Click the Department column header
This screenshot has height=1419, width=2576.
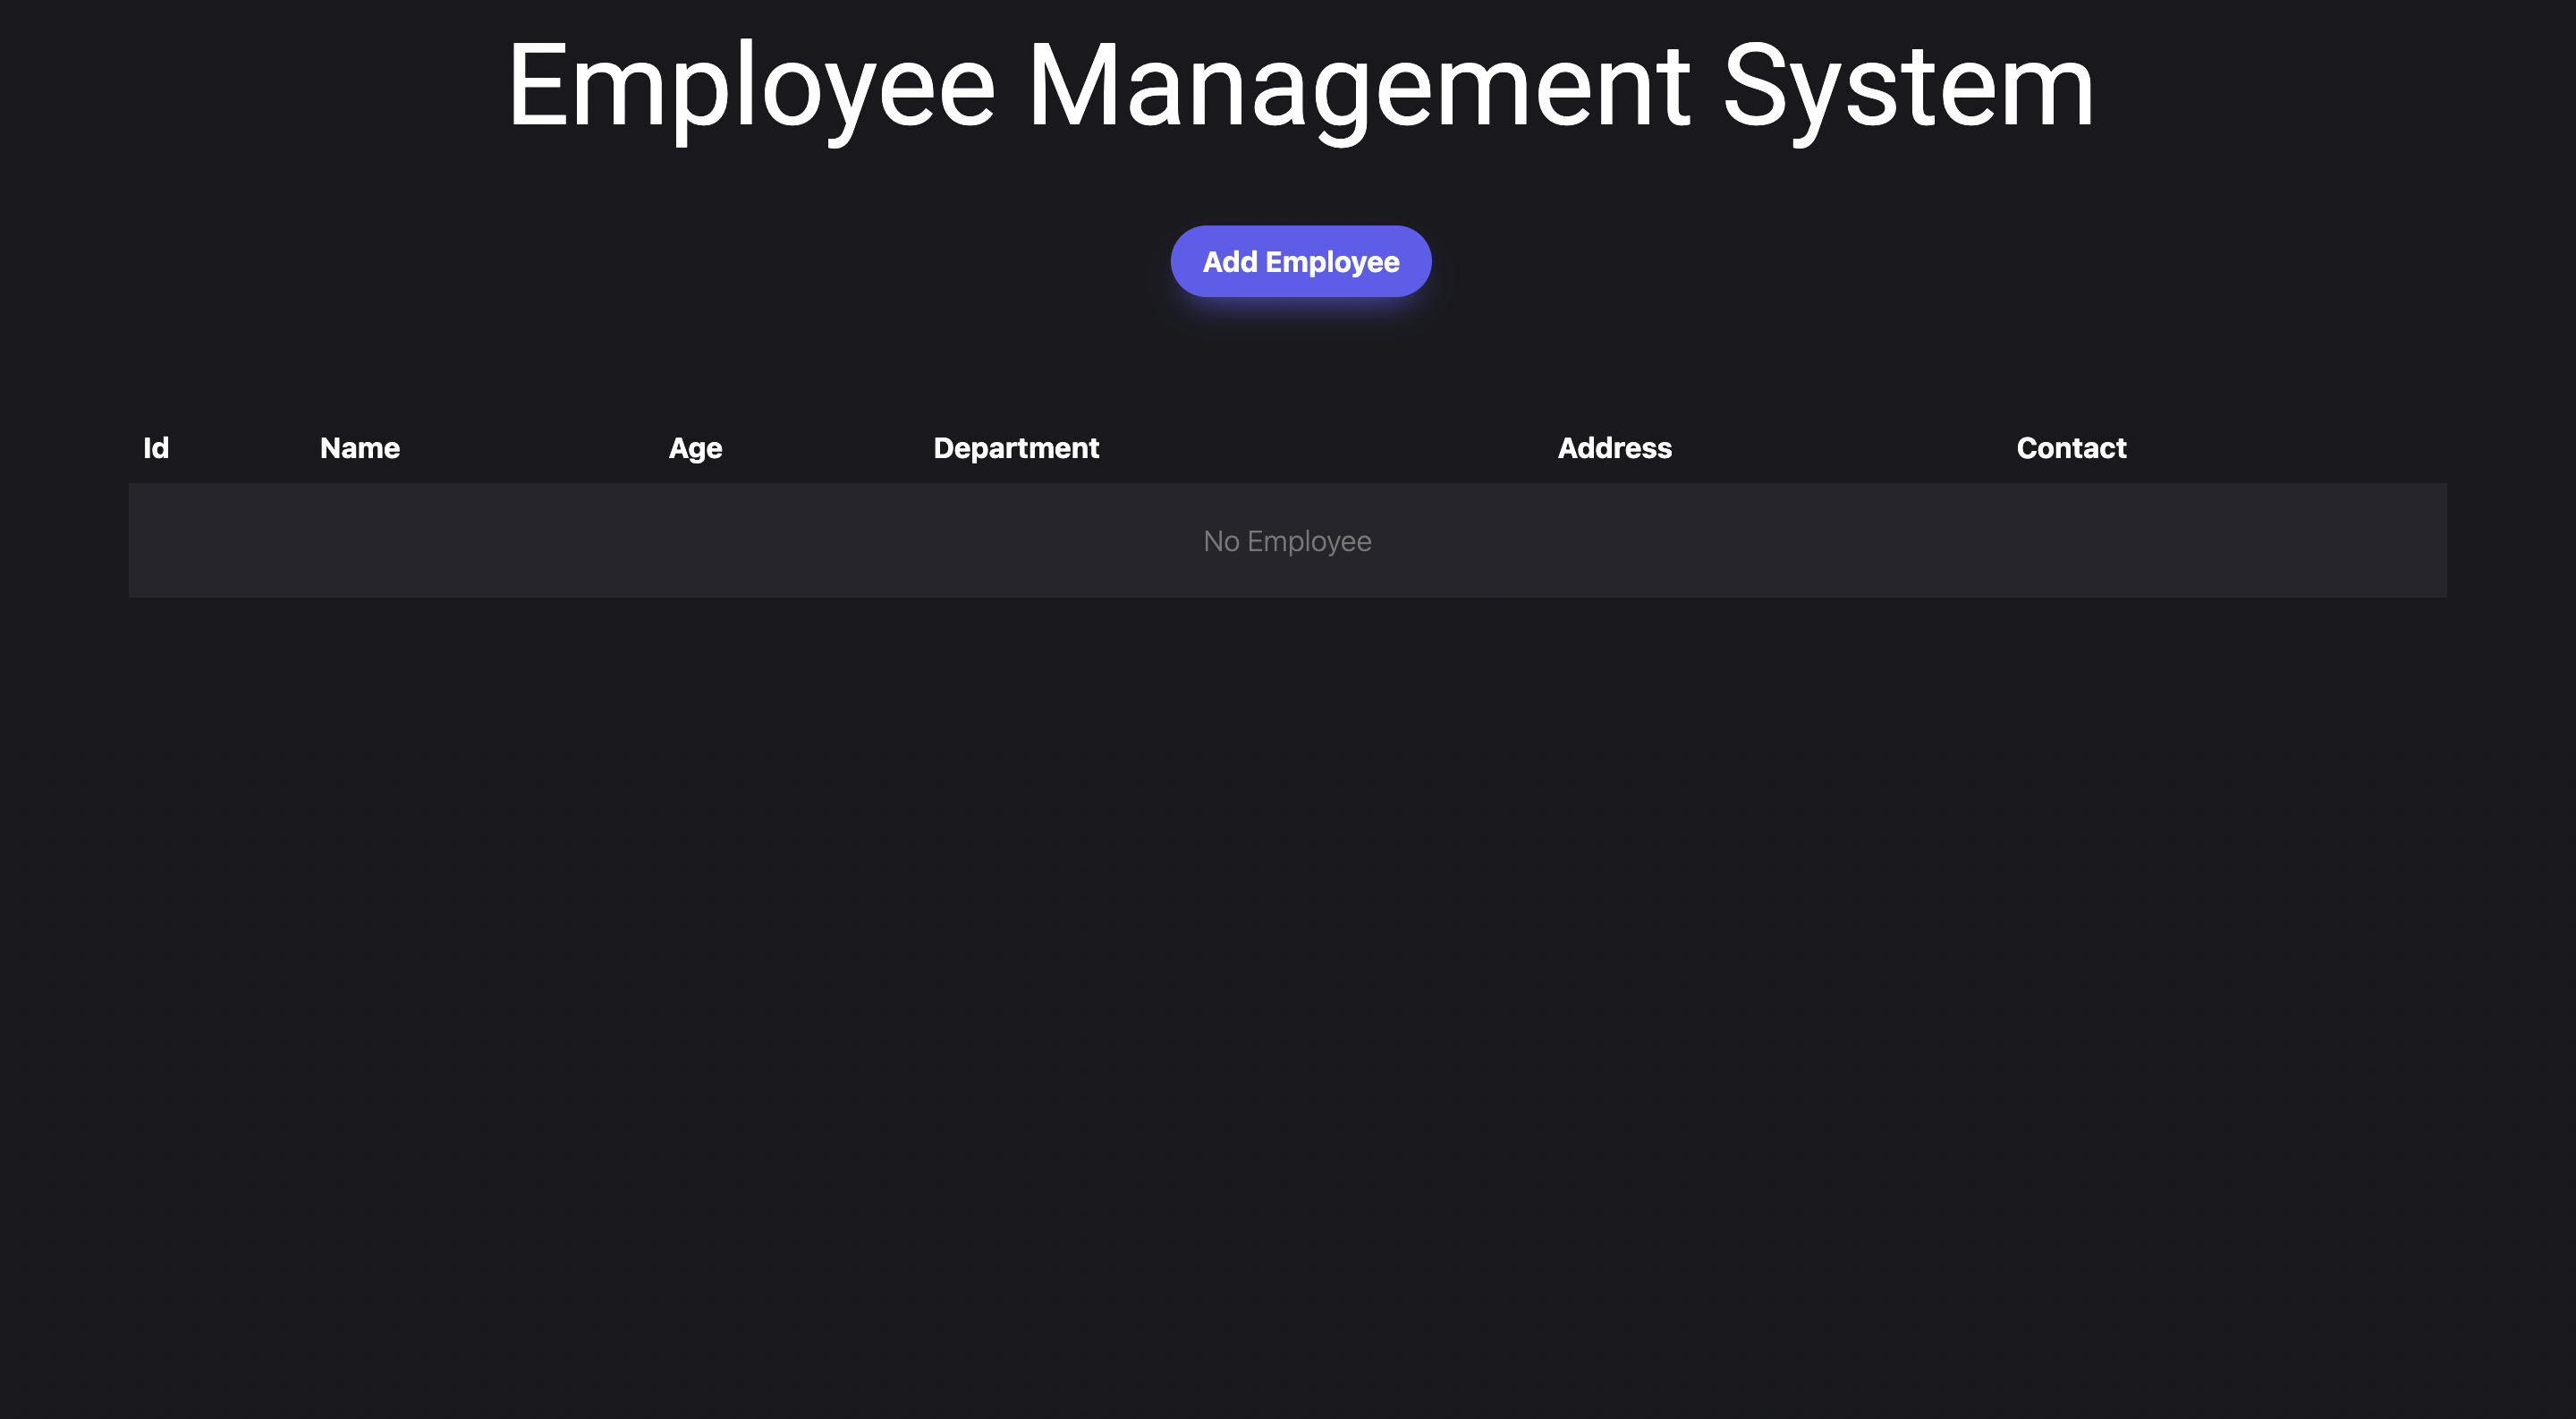point(1016,449)
